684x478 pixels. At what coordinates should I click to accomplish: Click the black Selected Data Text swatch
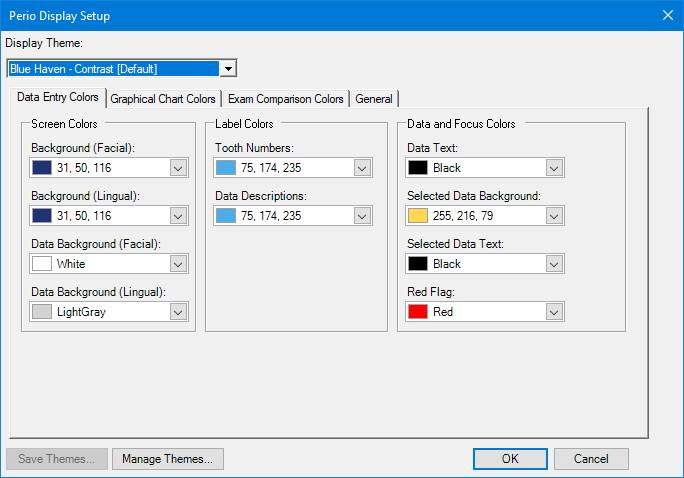point(418,264)
